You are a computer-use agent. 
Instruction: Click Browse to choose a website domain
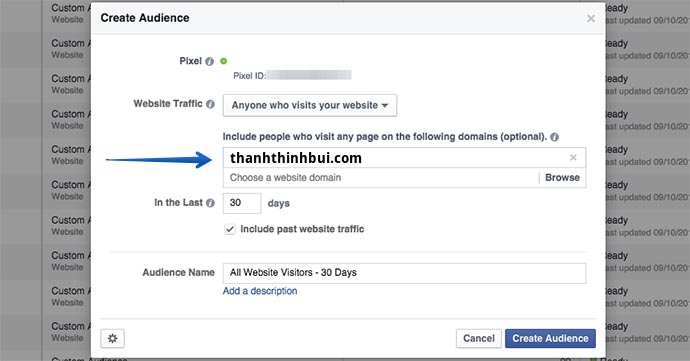pyautogui.click(x=562, y=177)
